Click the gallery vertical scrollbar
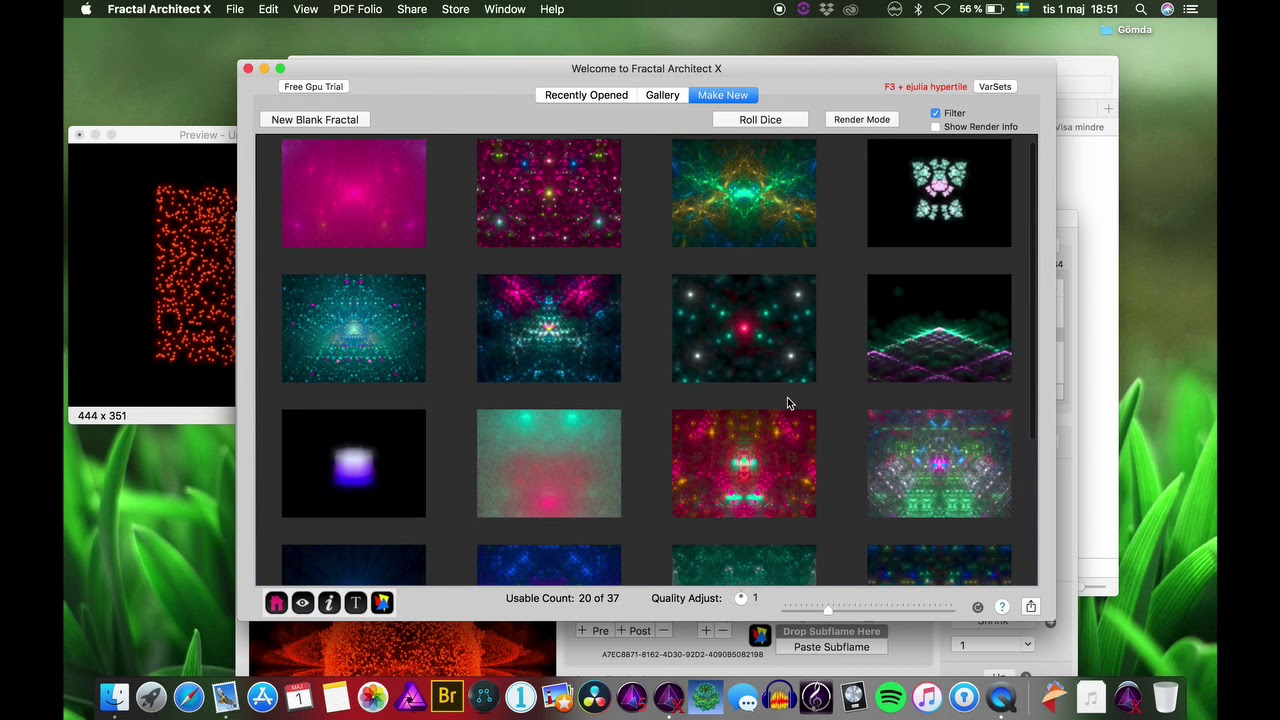This screenshot has height=720, width=1280. coord(1033,290)
